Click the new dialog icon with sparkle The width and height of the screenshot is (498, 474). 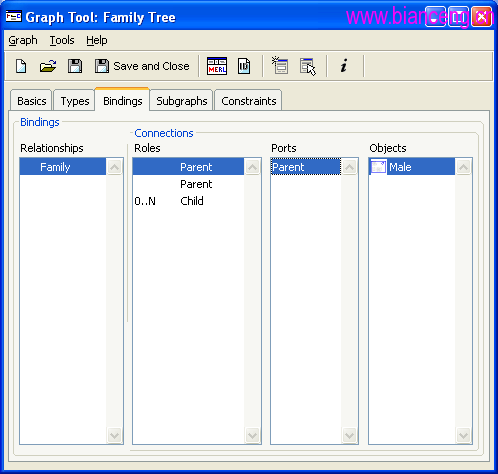[x=280, y=65]
